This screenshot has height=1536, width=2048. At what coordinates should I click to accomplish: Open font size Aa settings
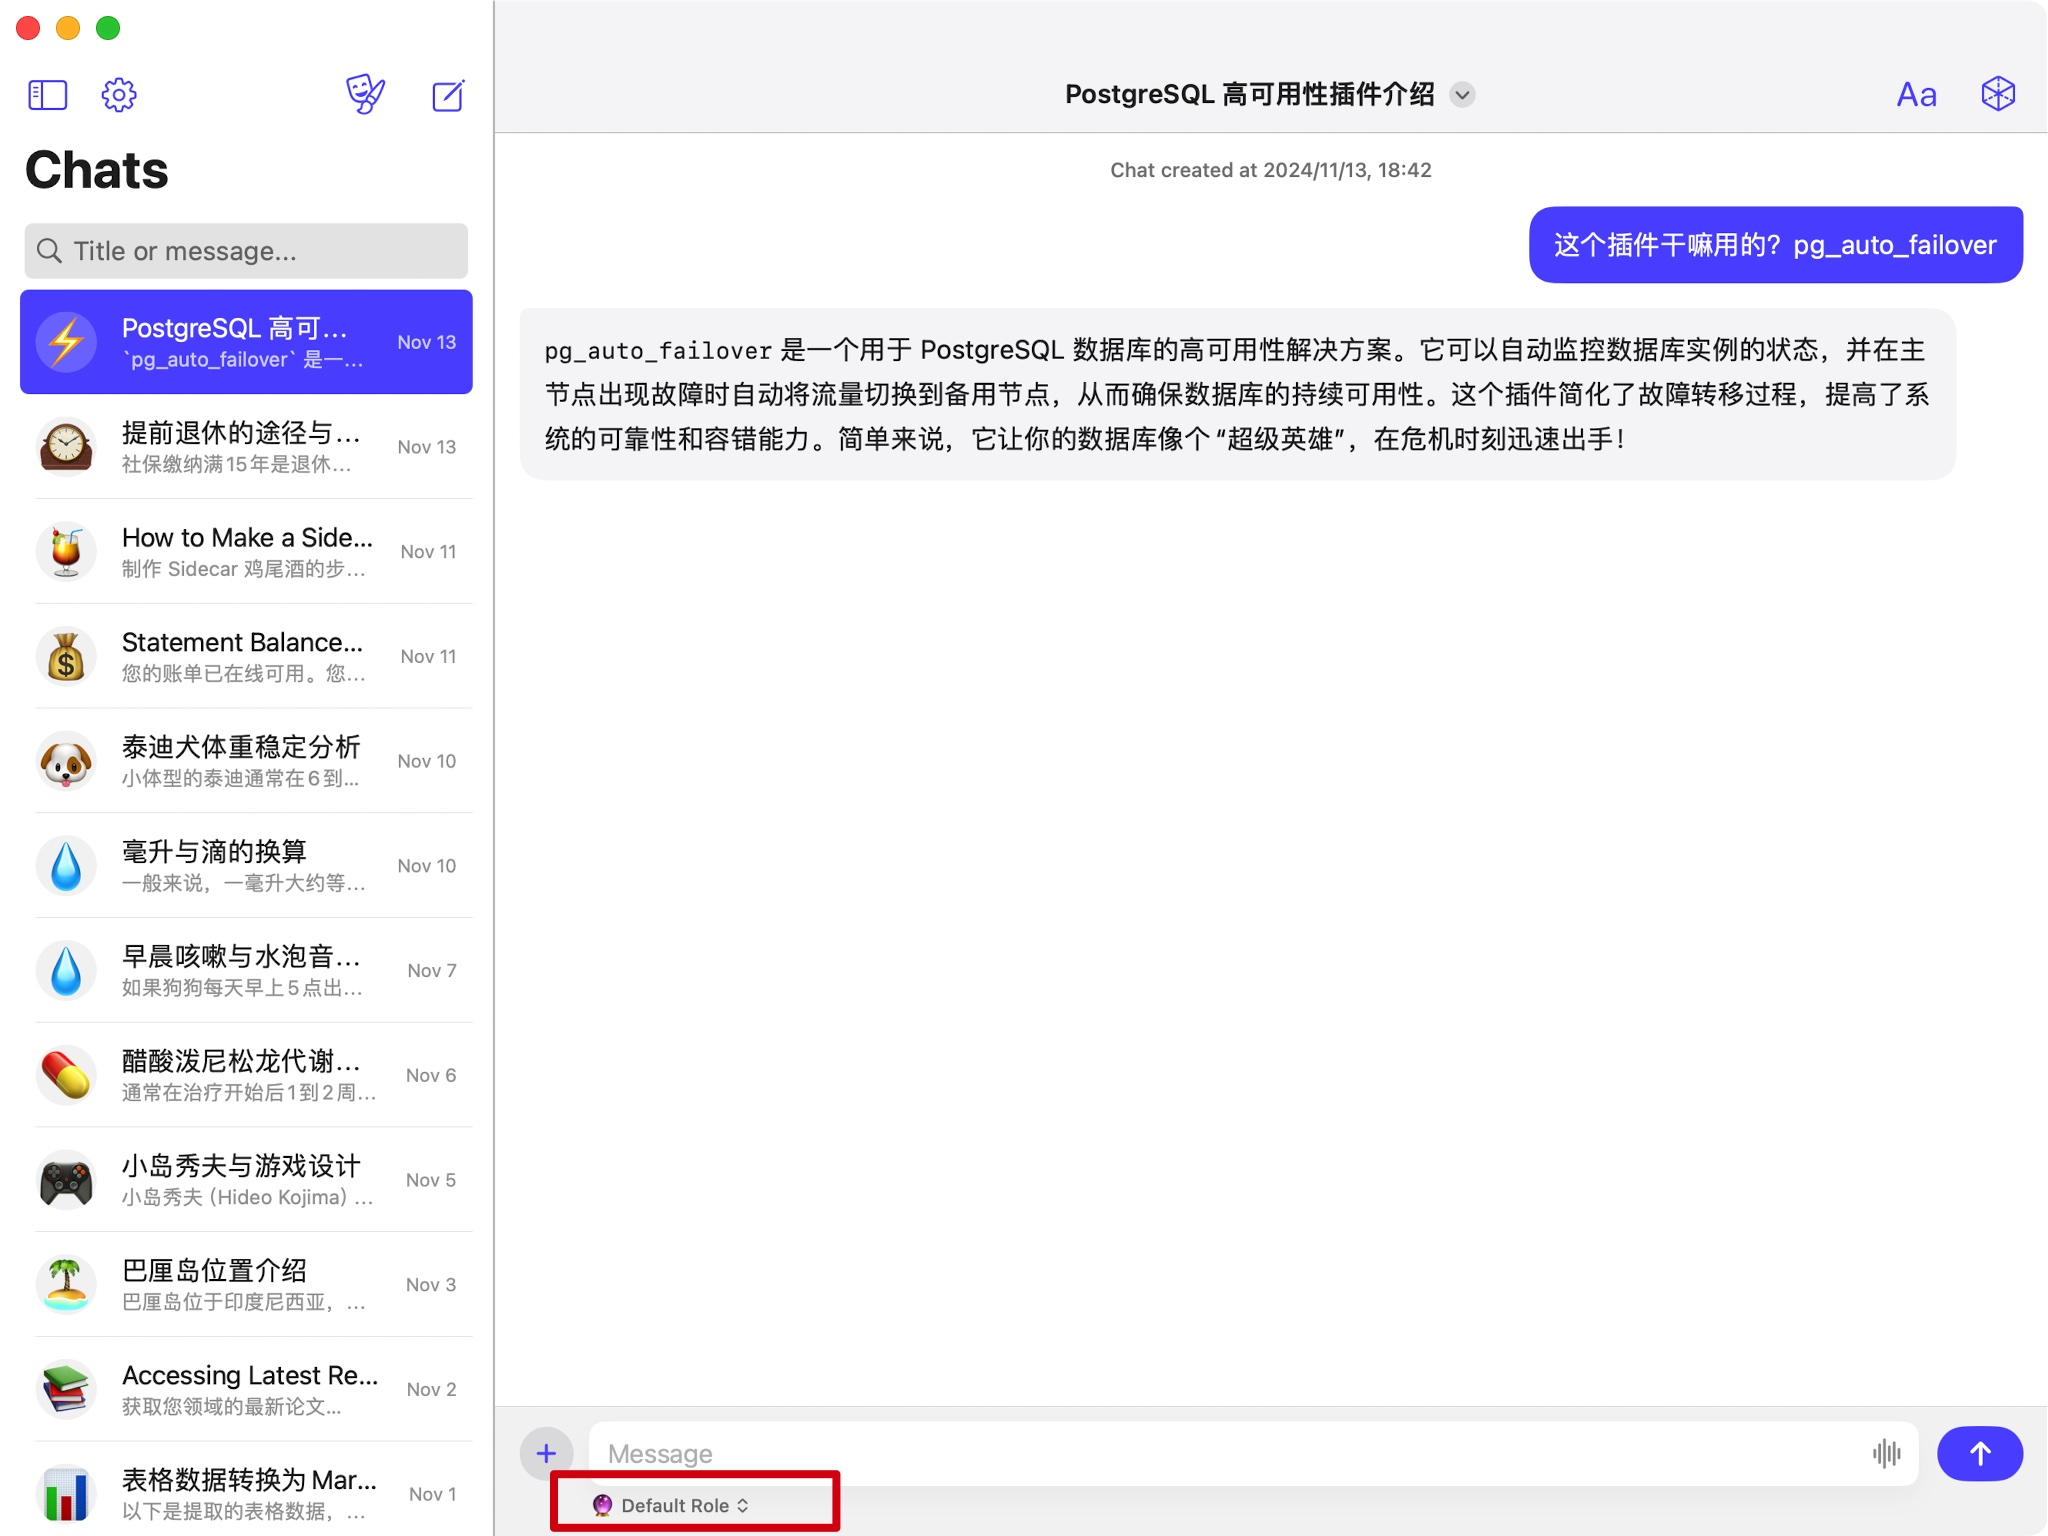tap(1916, 95)
